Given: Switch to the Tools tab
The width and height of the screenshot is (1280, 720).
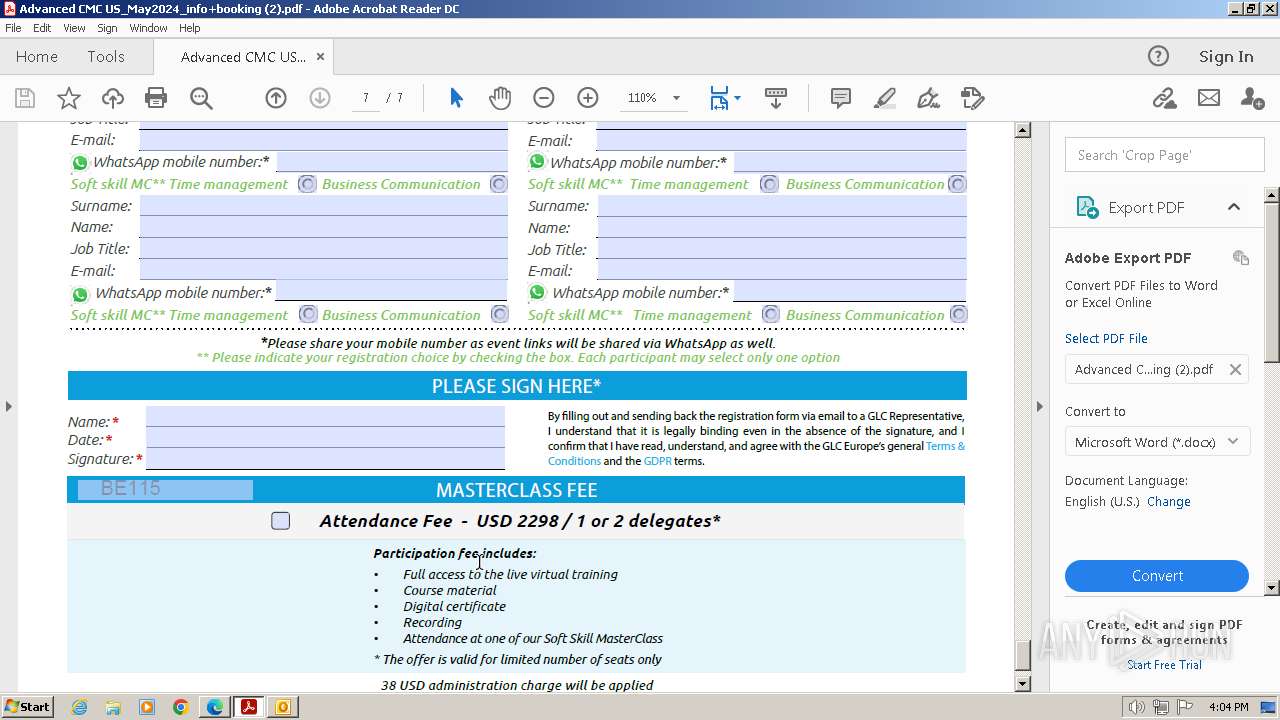Looking at the screenshot, I should 106,57.
